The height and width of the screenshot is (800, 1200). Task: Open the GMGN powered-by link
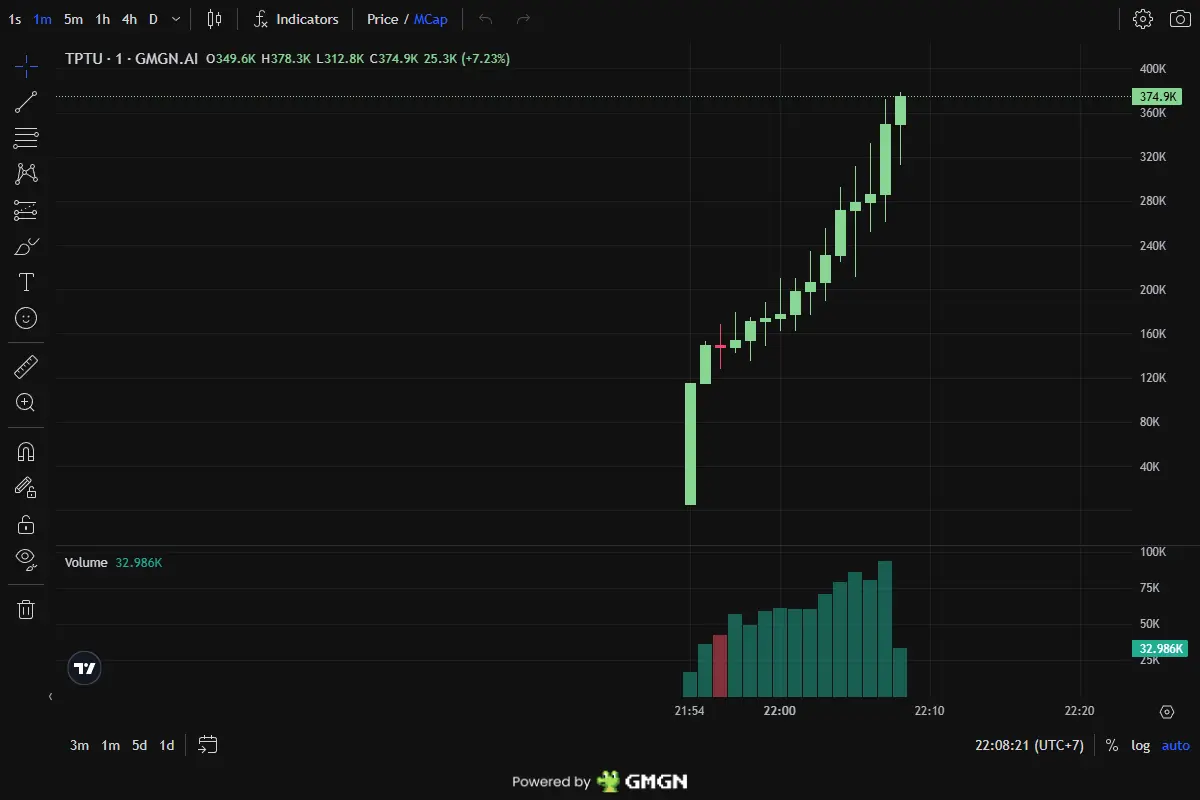600,781
